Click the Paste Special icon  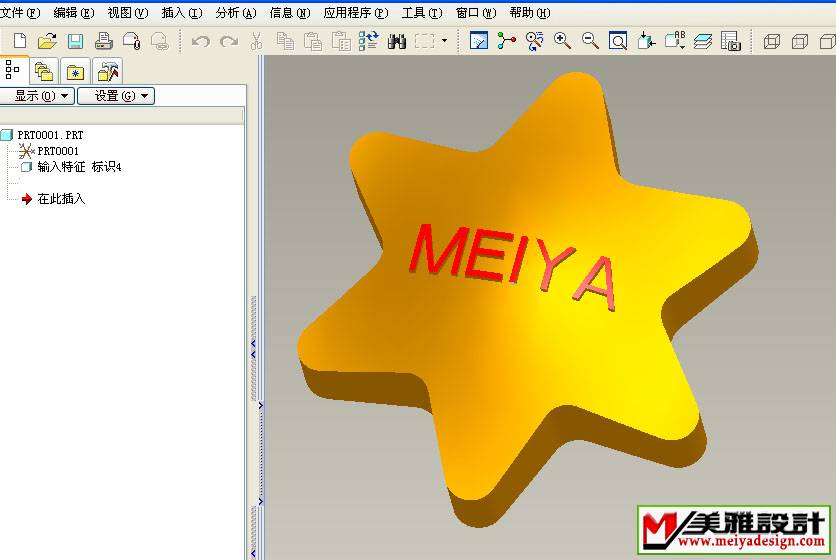tap(341, 41)
